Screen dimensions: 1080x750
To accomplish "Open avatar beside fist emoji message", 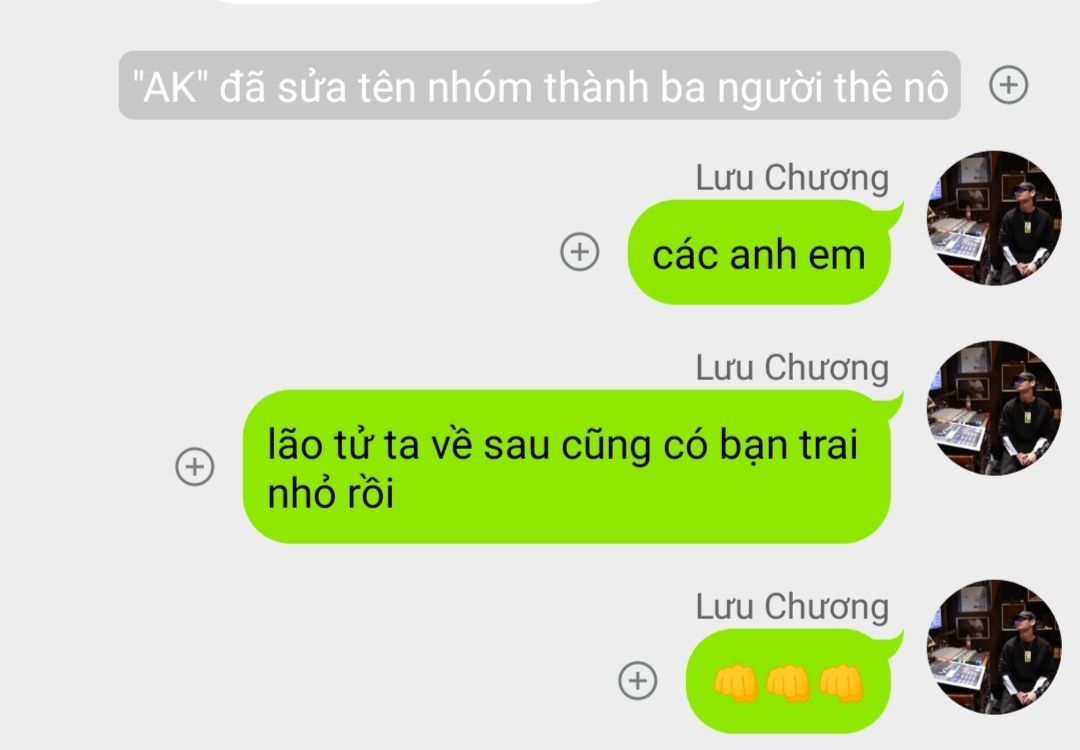I will 993,647.
